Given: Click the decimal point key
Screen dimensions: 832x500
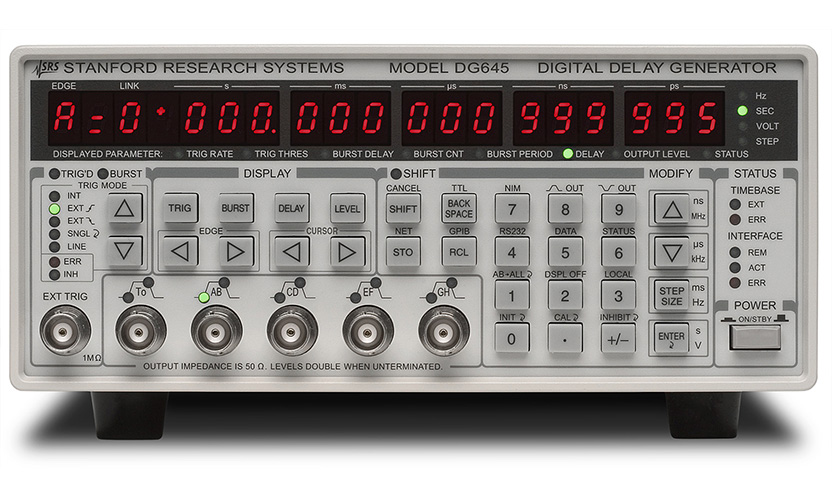Looking at the screenshot, I should point(565,338).
